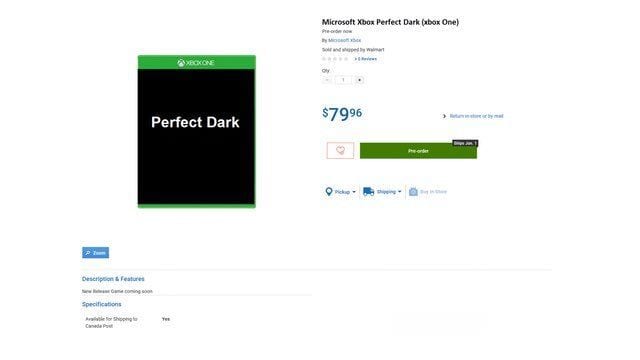Open the Reviews link
Image resolution: width=640 pixels, height=360 pixels.
pyautogui.click(x=366, y=59)
